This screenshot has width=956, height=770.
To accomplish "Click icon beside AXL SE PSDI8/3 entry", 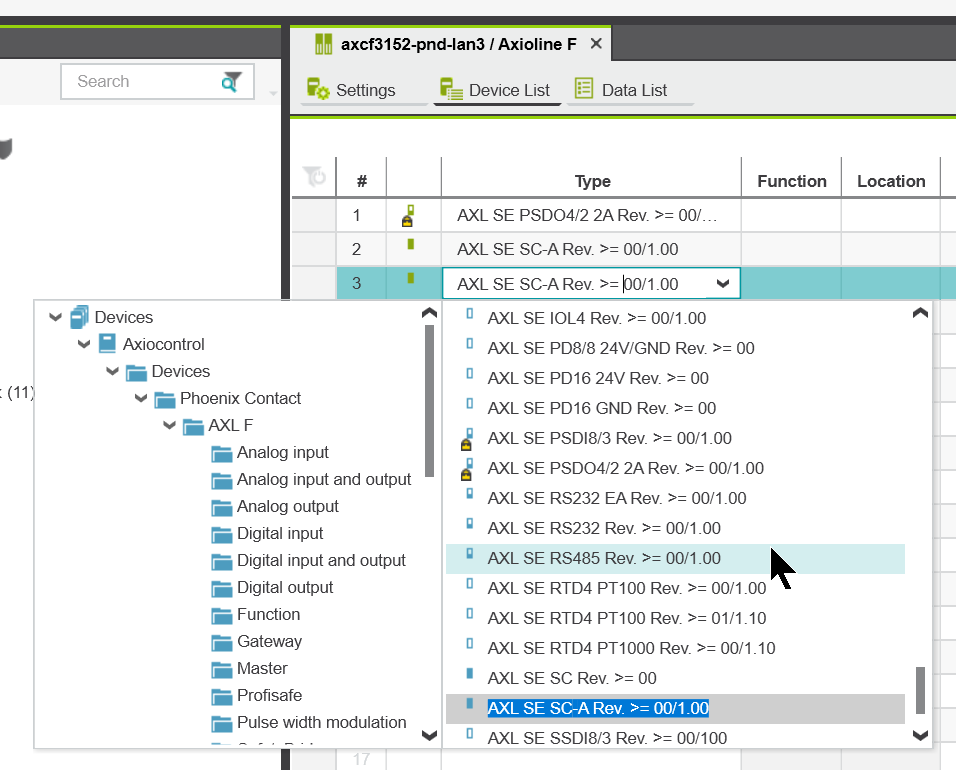I will (x=467, y=439).
